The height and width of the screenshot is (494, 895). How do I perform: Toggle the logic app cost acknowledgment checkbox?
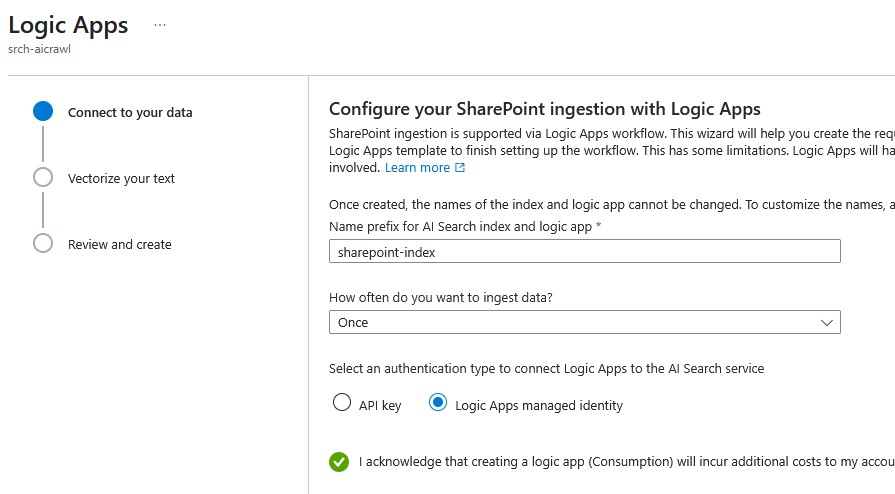pos(339,461)
